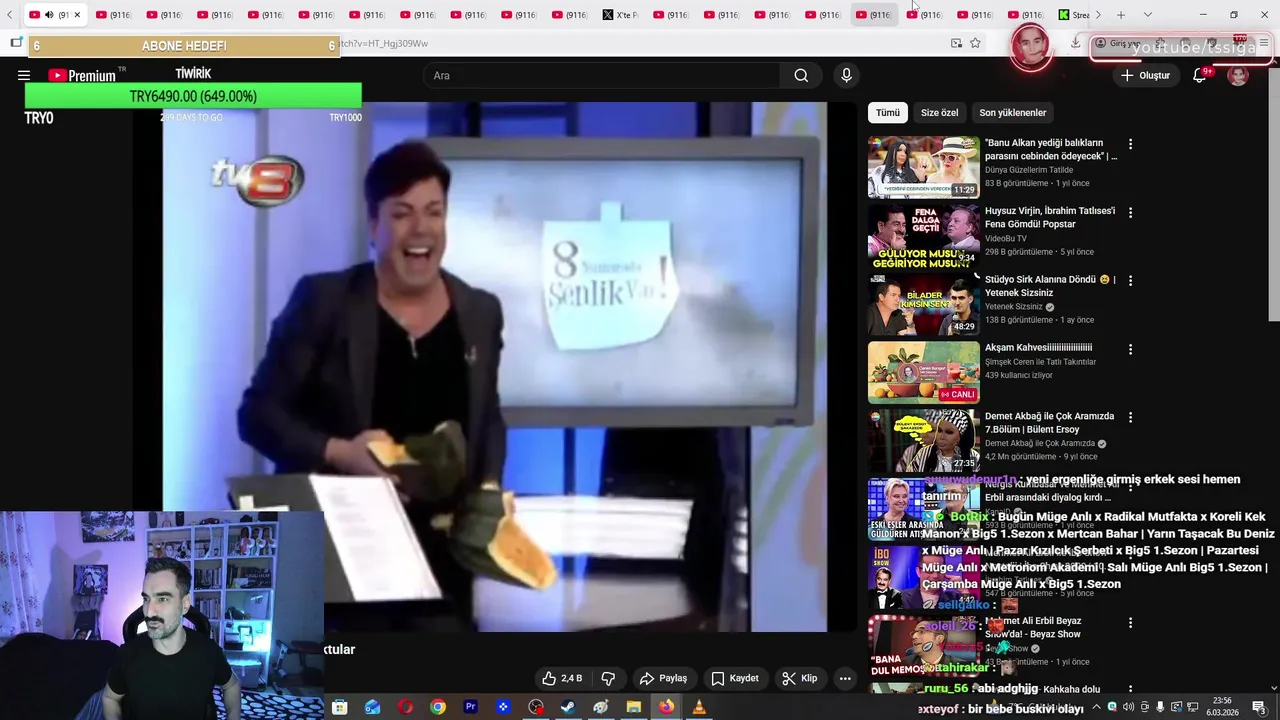The height and width of the screenshot is (720, 1280).
Task: Open VLC media player from taskbar
Action: coord(699,707)
